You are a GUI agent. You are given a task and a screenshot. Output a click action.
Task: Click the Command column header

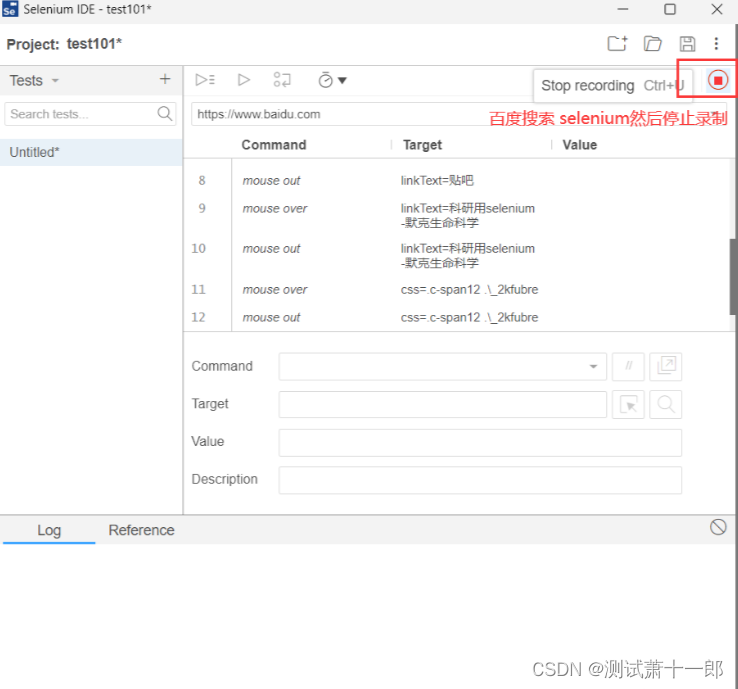(274, 144)
